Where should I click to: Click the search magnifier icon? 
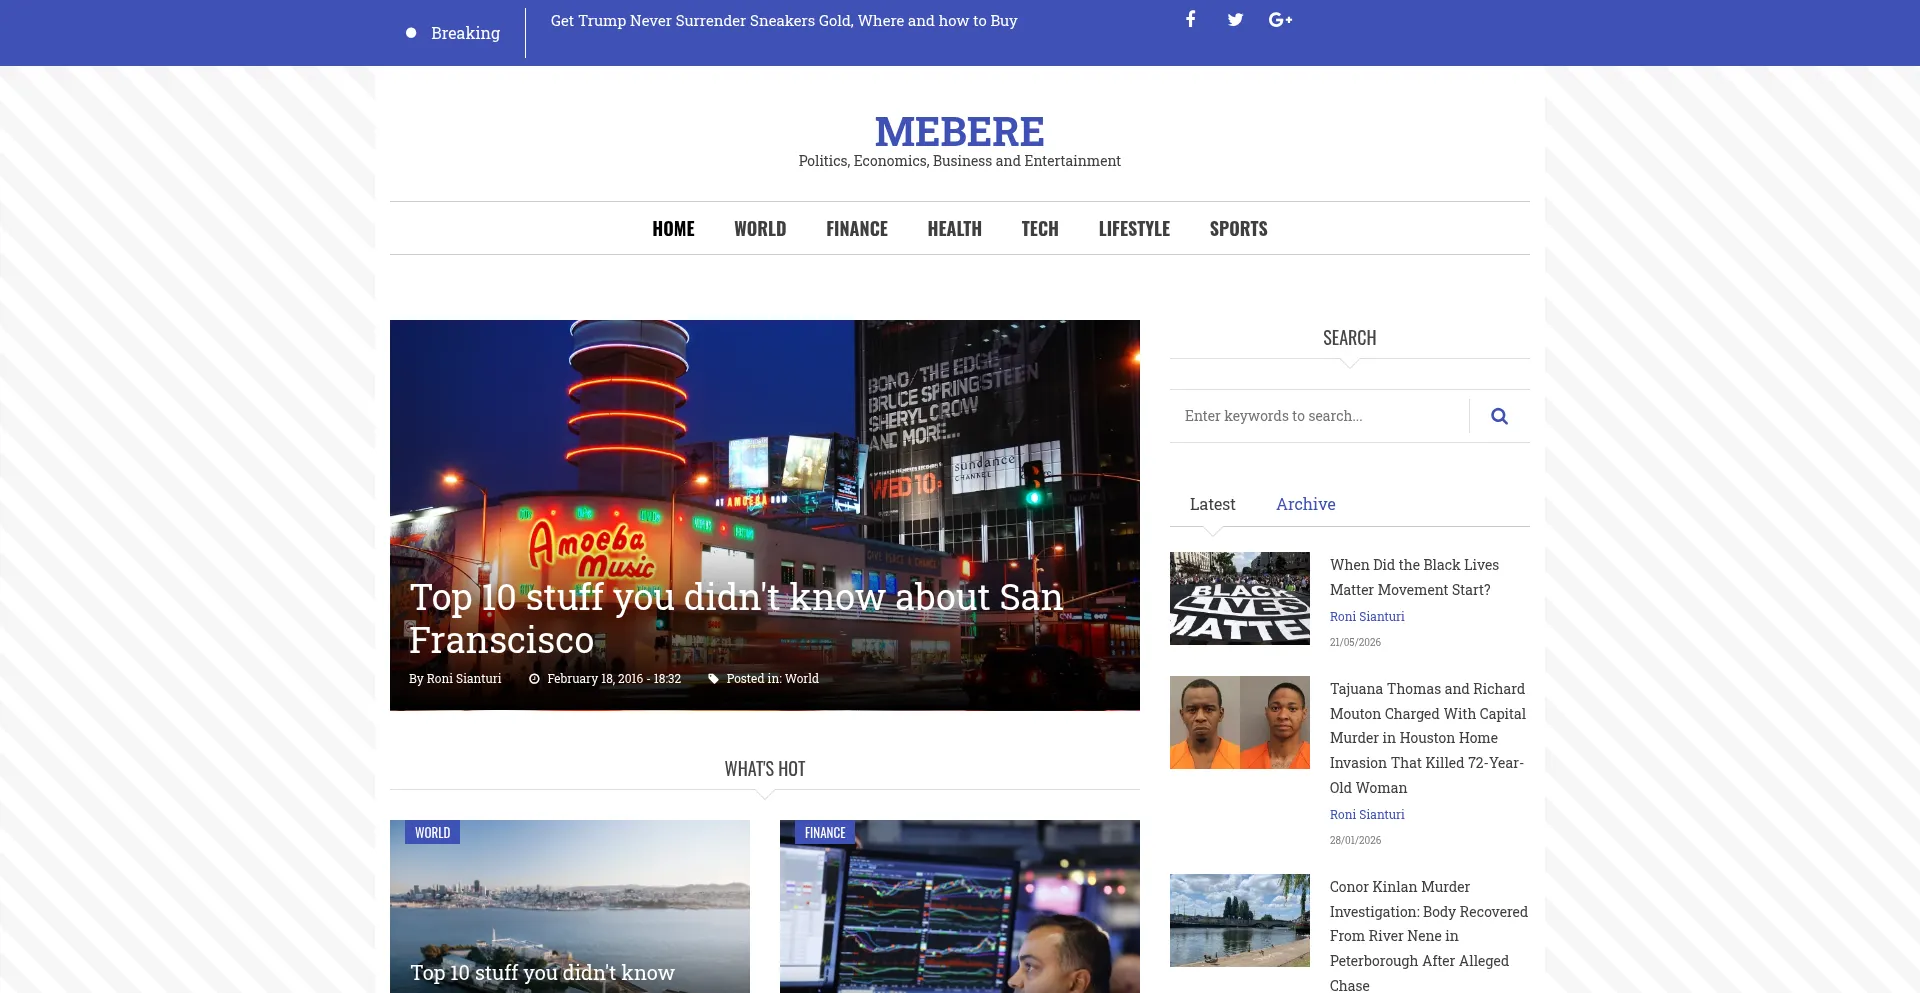click(1499, 416)
